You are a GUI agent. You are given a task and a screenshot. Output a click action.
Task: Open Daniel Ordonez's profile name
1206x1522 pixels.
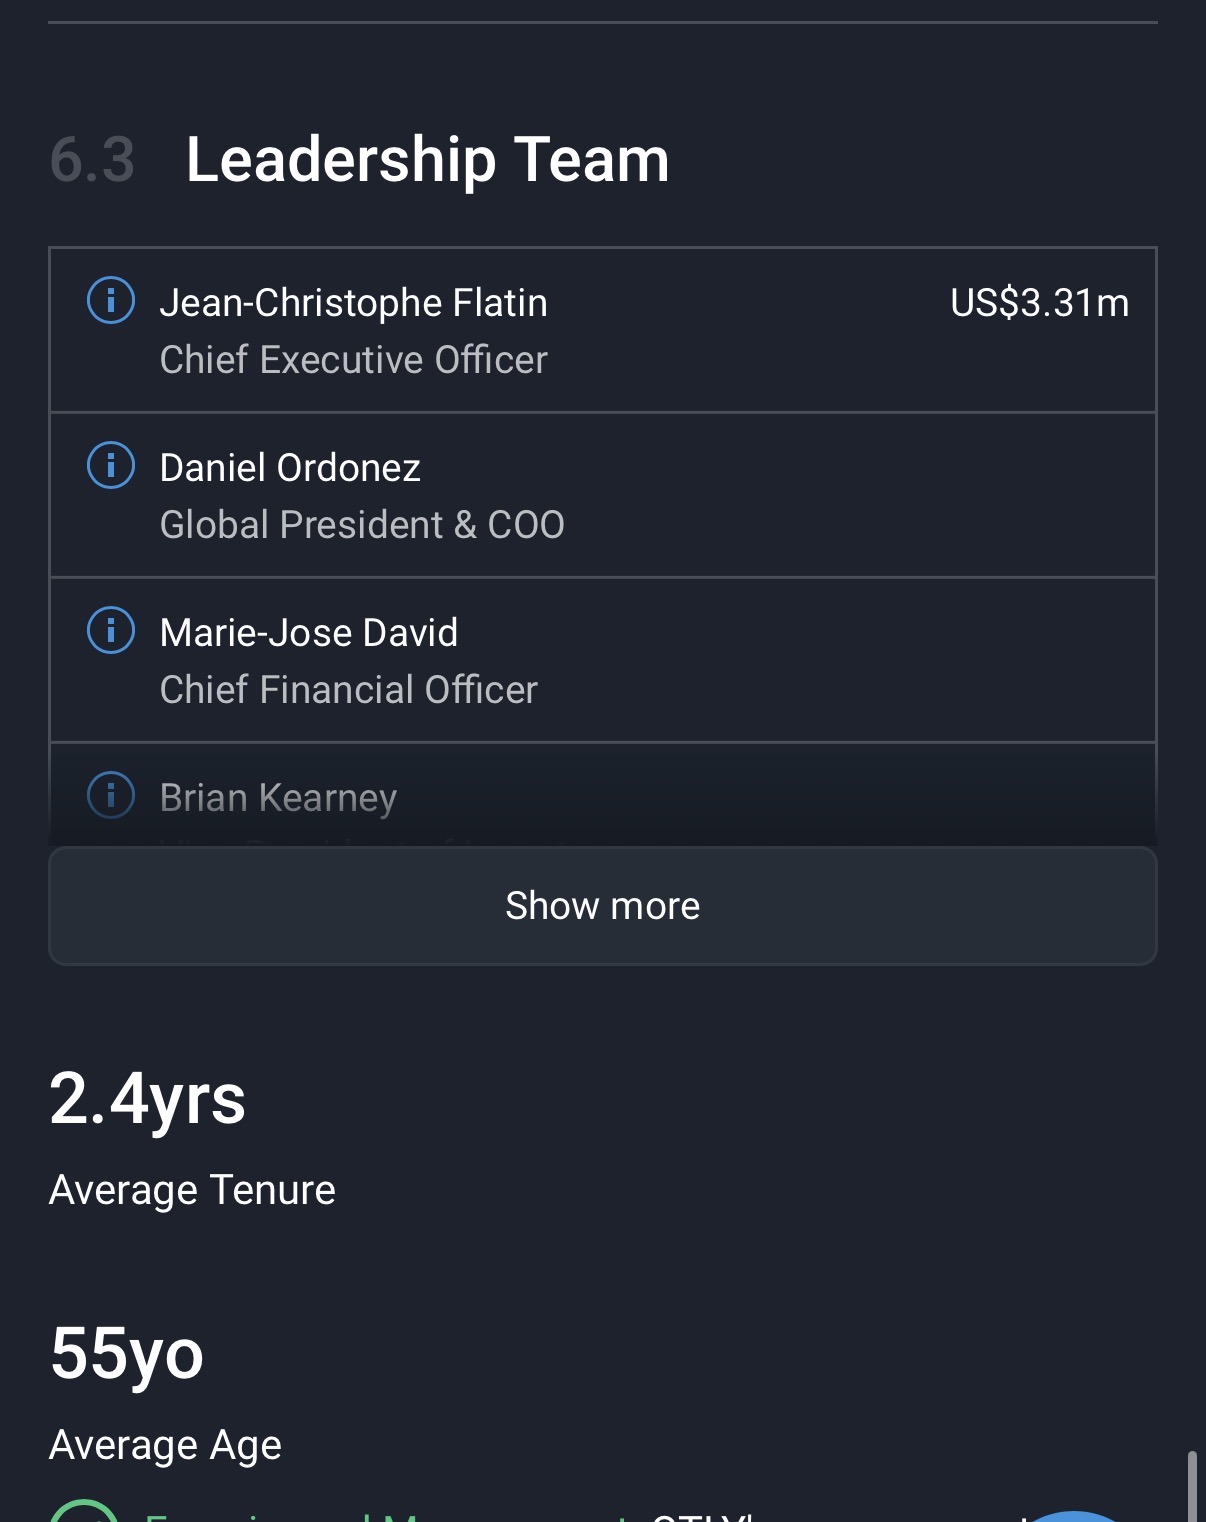[290, 468]
